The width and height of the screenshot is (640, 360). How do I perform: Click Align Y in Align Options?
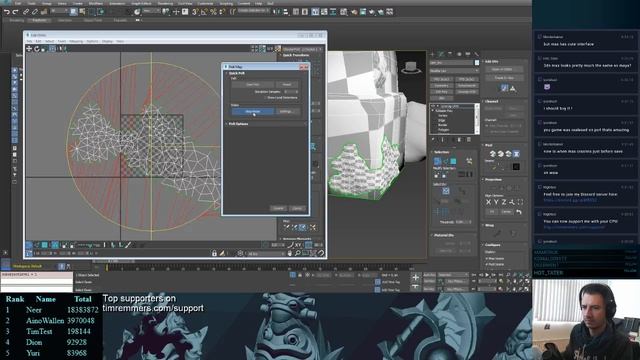(x=496, y=202)
